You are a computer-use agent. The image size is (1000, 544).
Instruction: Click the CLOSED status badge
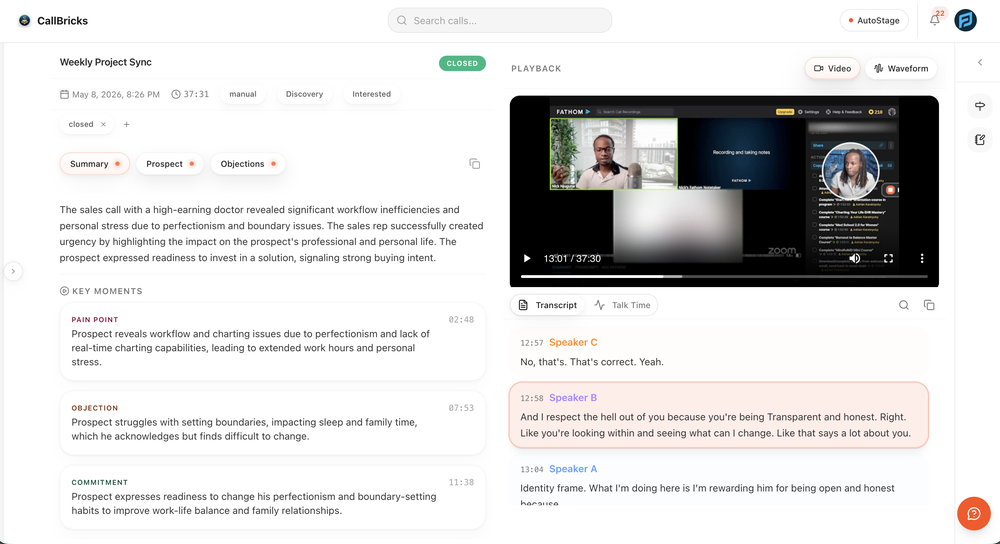462,63
